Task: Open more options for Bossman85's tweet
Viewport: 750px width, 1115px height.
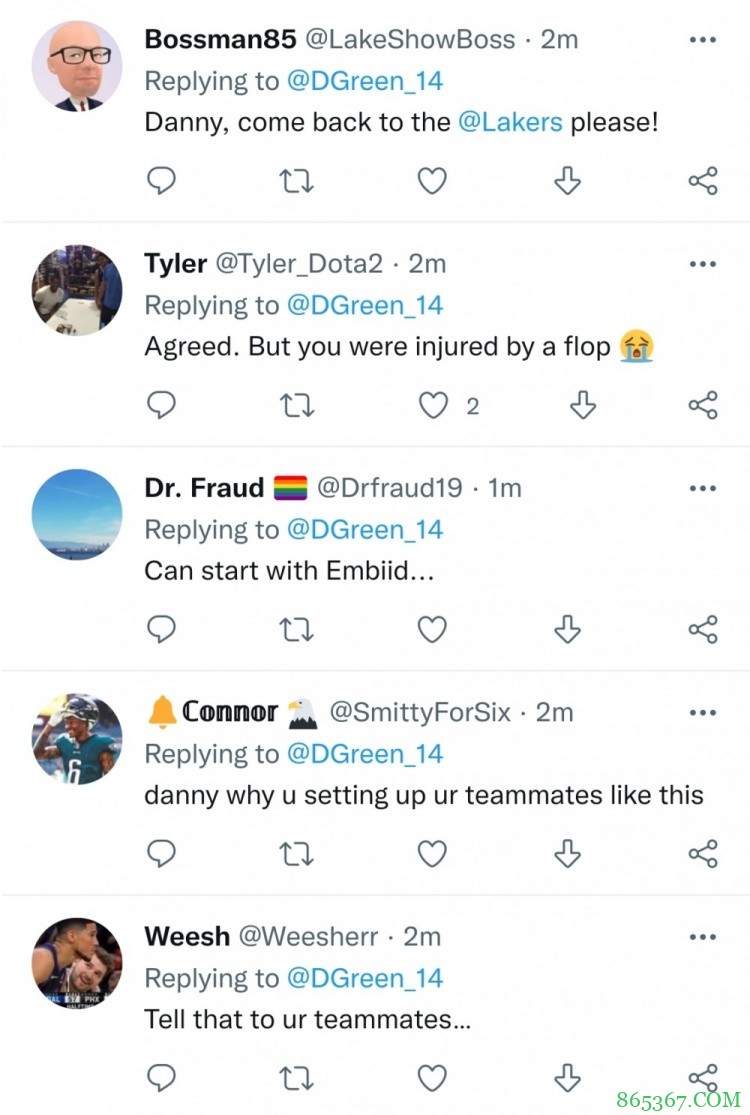Action: pyautogui.click(x=703, y=40)
